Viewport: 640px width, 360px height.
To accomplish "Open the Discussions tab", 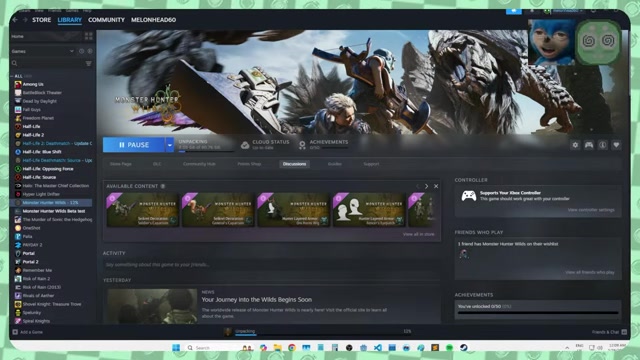I will pos(294,164).
